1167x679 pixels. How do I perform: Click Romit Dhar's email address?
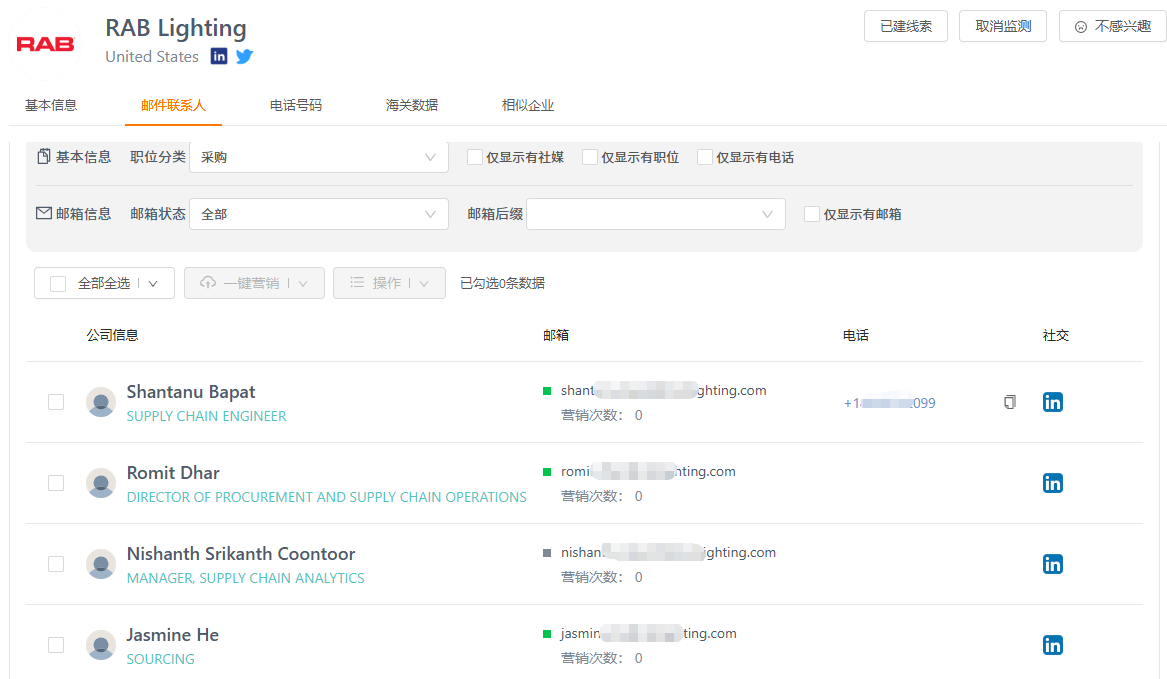pos(648,471)
